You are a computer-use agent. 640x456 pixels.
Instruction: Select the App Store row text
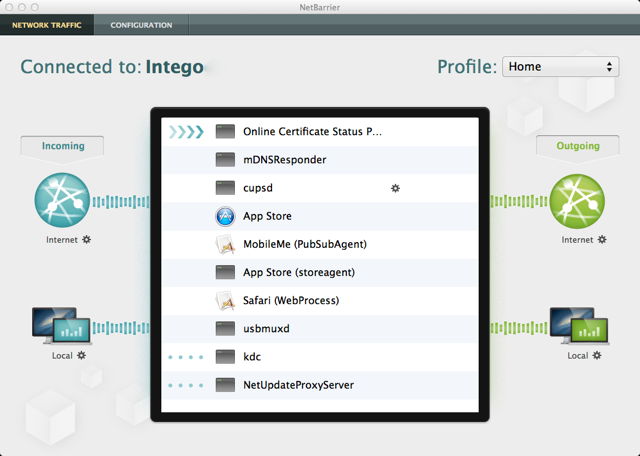[x=267, y=216]
